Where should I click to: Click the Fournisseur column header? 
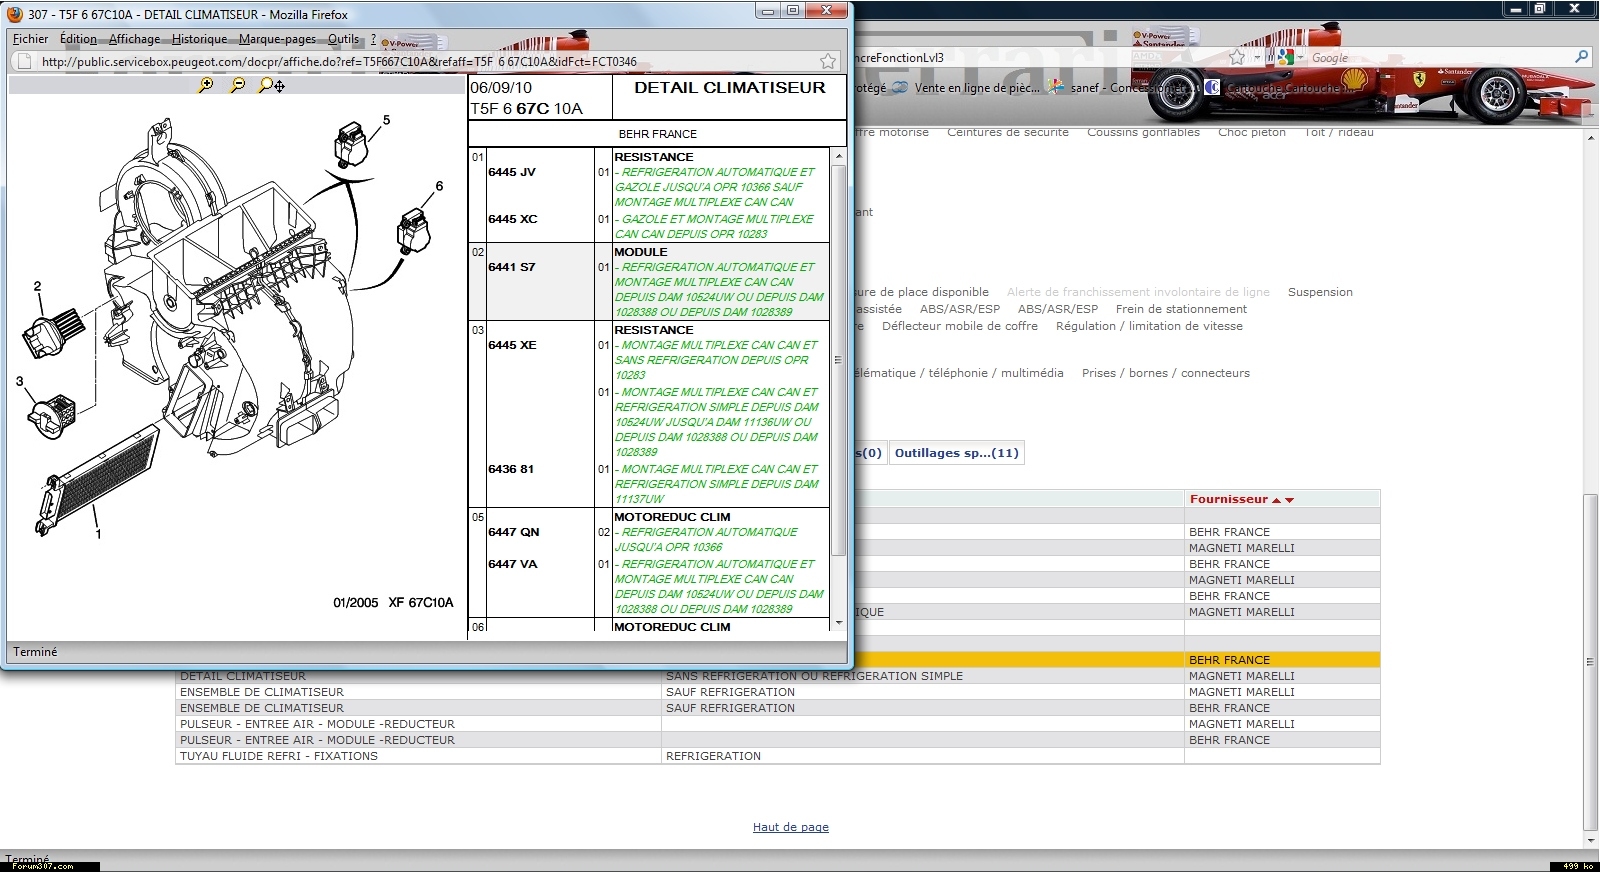tap(1282, 499)
